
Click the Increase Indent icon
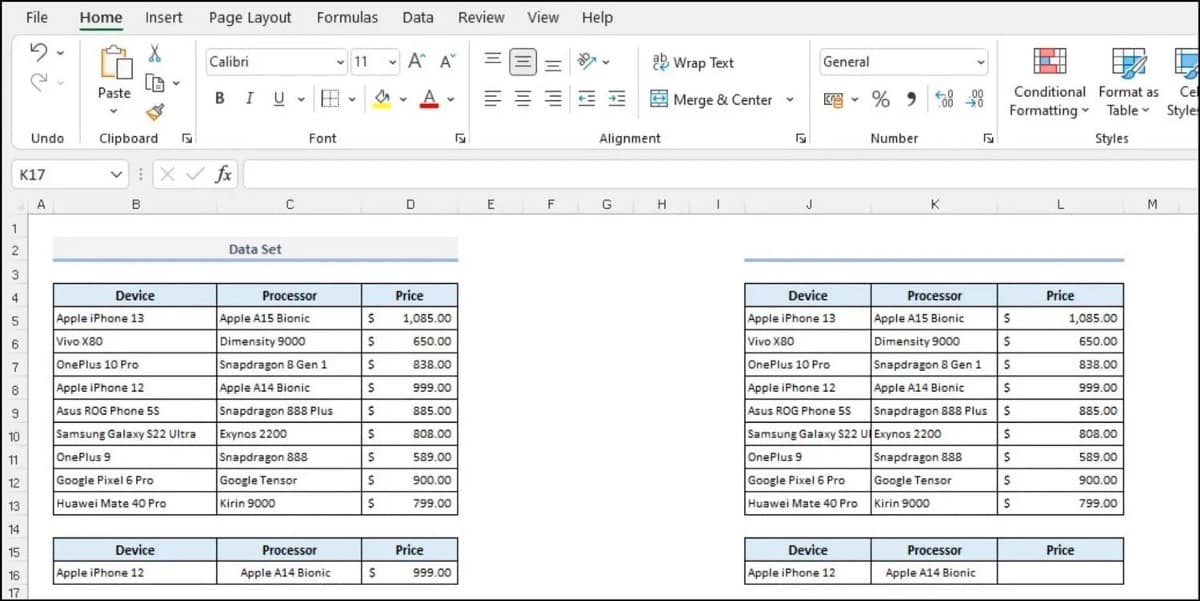(x=616, y=99)
